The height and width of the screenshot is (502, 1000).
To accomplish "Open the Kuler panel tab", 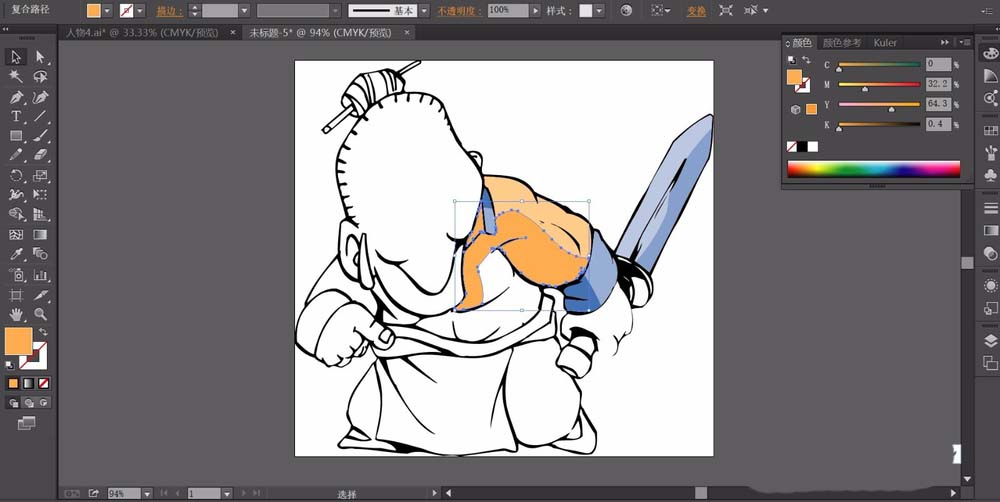I will click(885, 43).
